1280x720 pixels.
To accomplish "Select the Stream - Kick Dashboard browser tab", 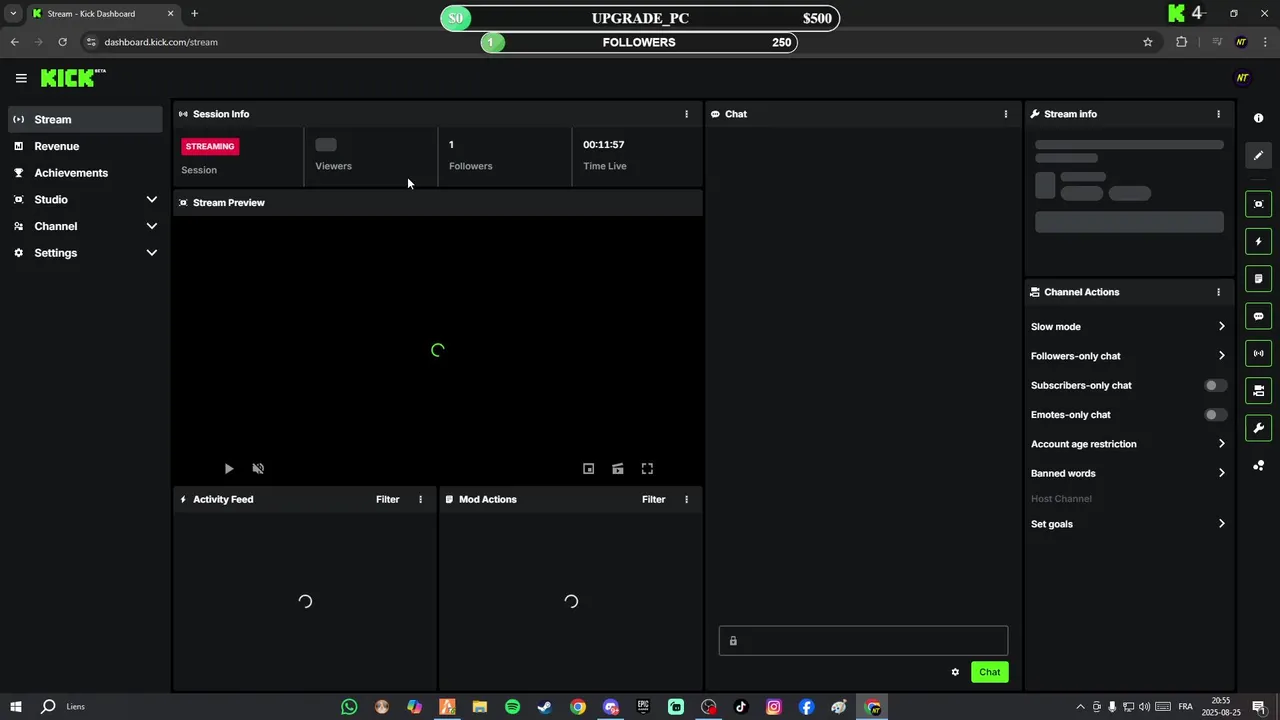I will click(x=102, y=14).
